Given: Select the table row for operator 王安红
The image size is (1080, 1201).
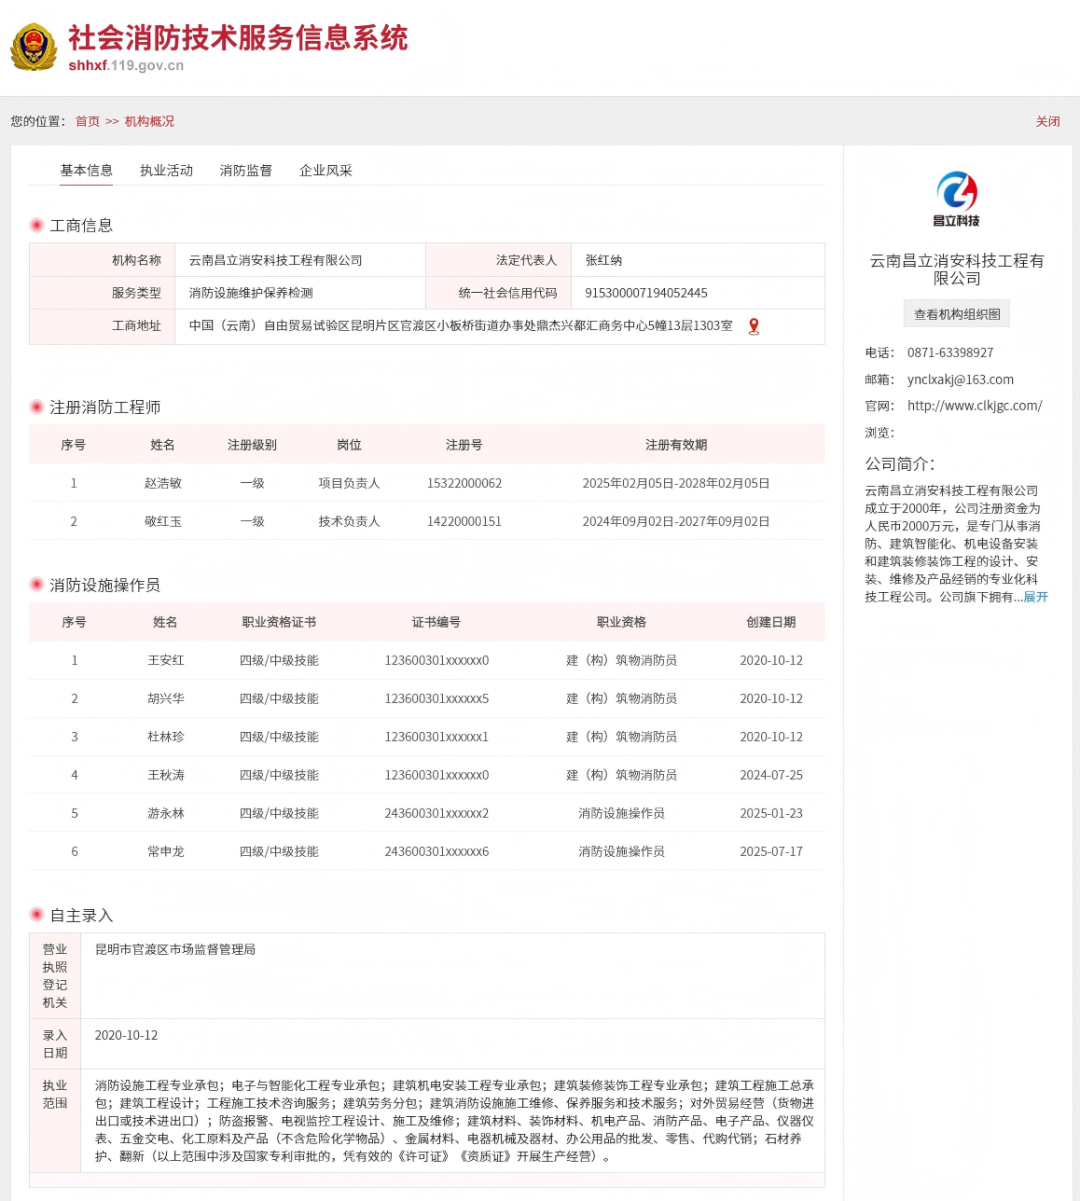Looking at the screenshot, I should (427, 660).
